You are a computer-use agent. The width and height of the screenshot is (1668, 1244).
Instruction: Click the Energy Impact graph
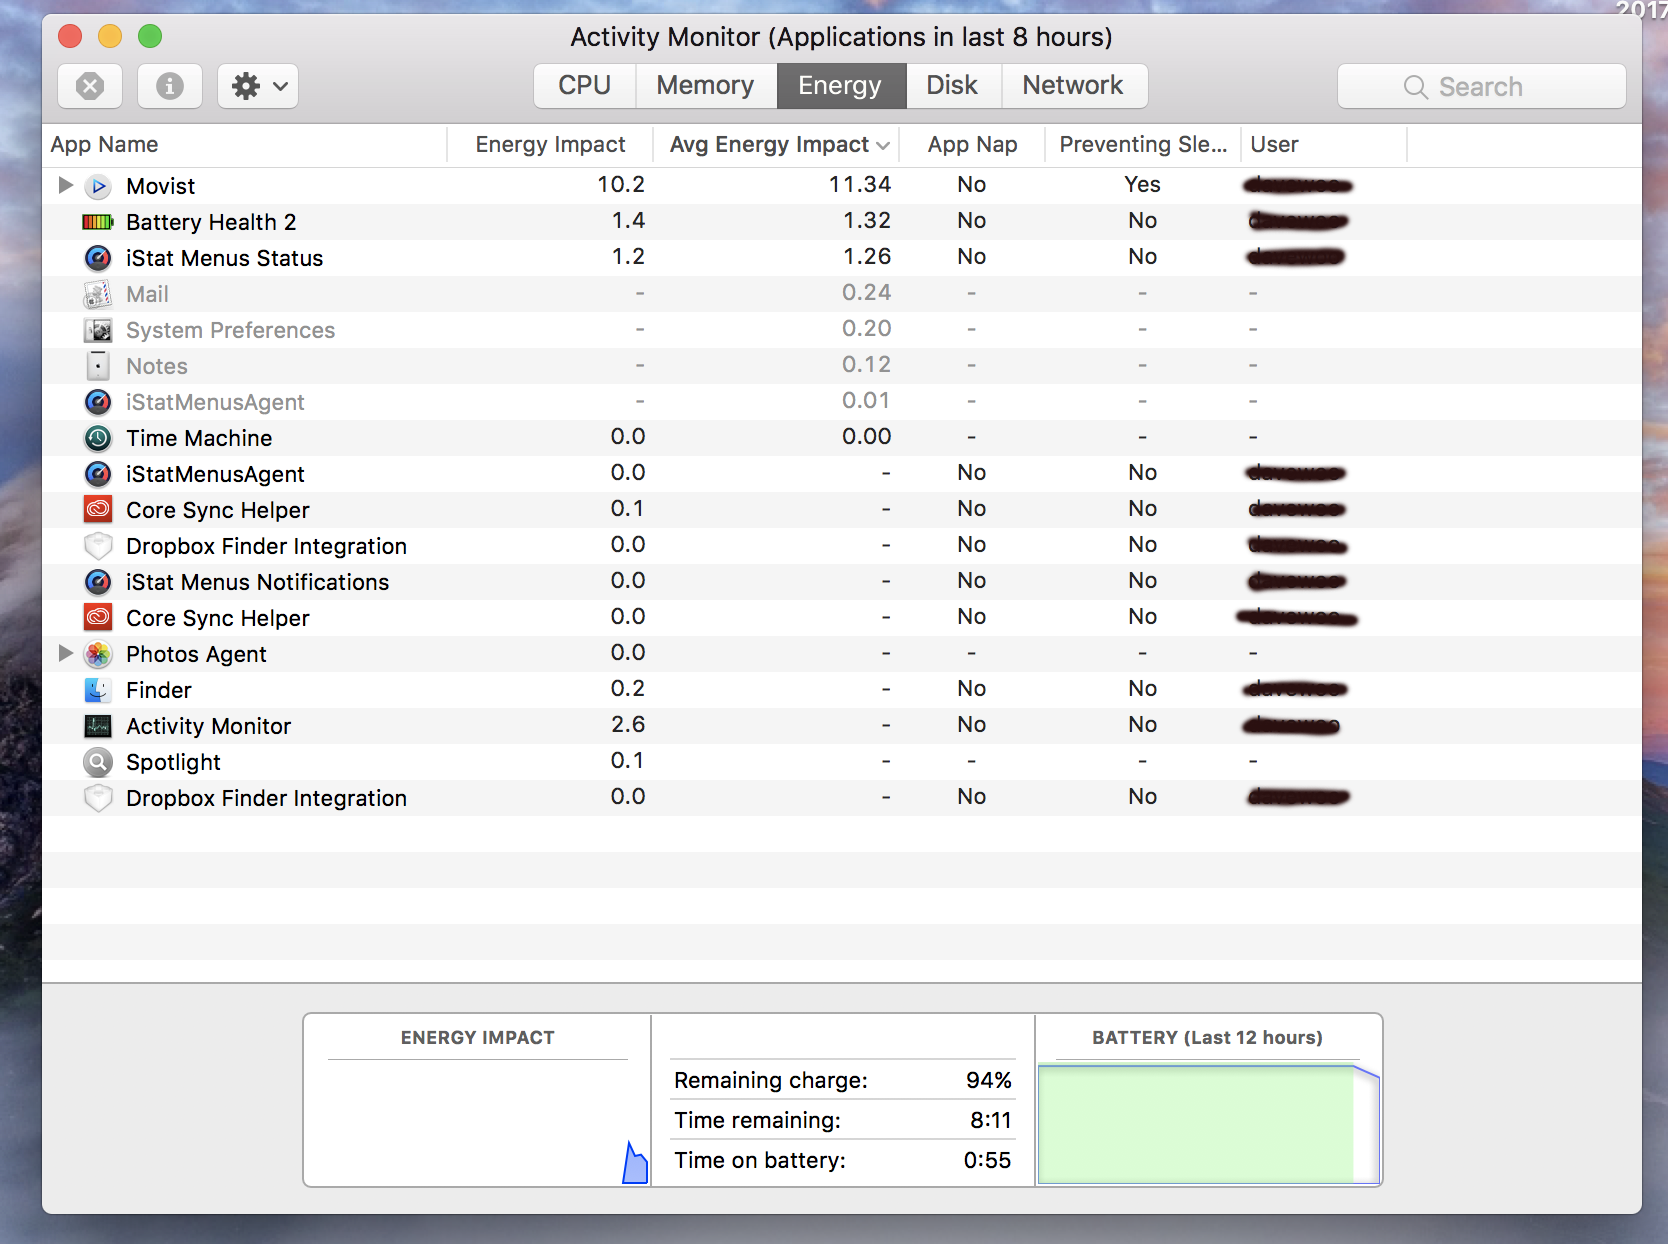(478, 1123)
